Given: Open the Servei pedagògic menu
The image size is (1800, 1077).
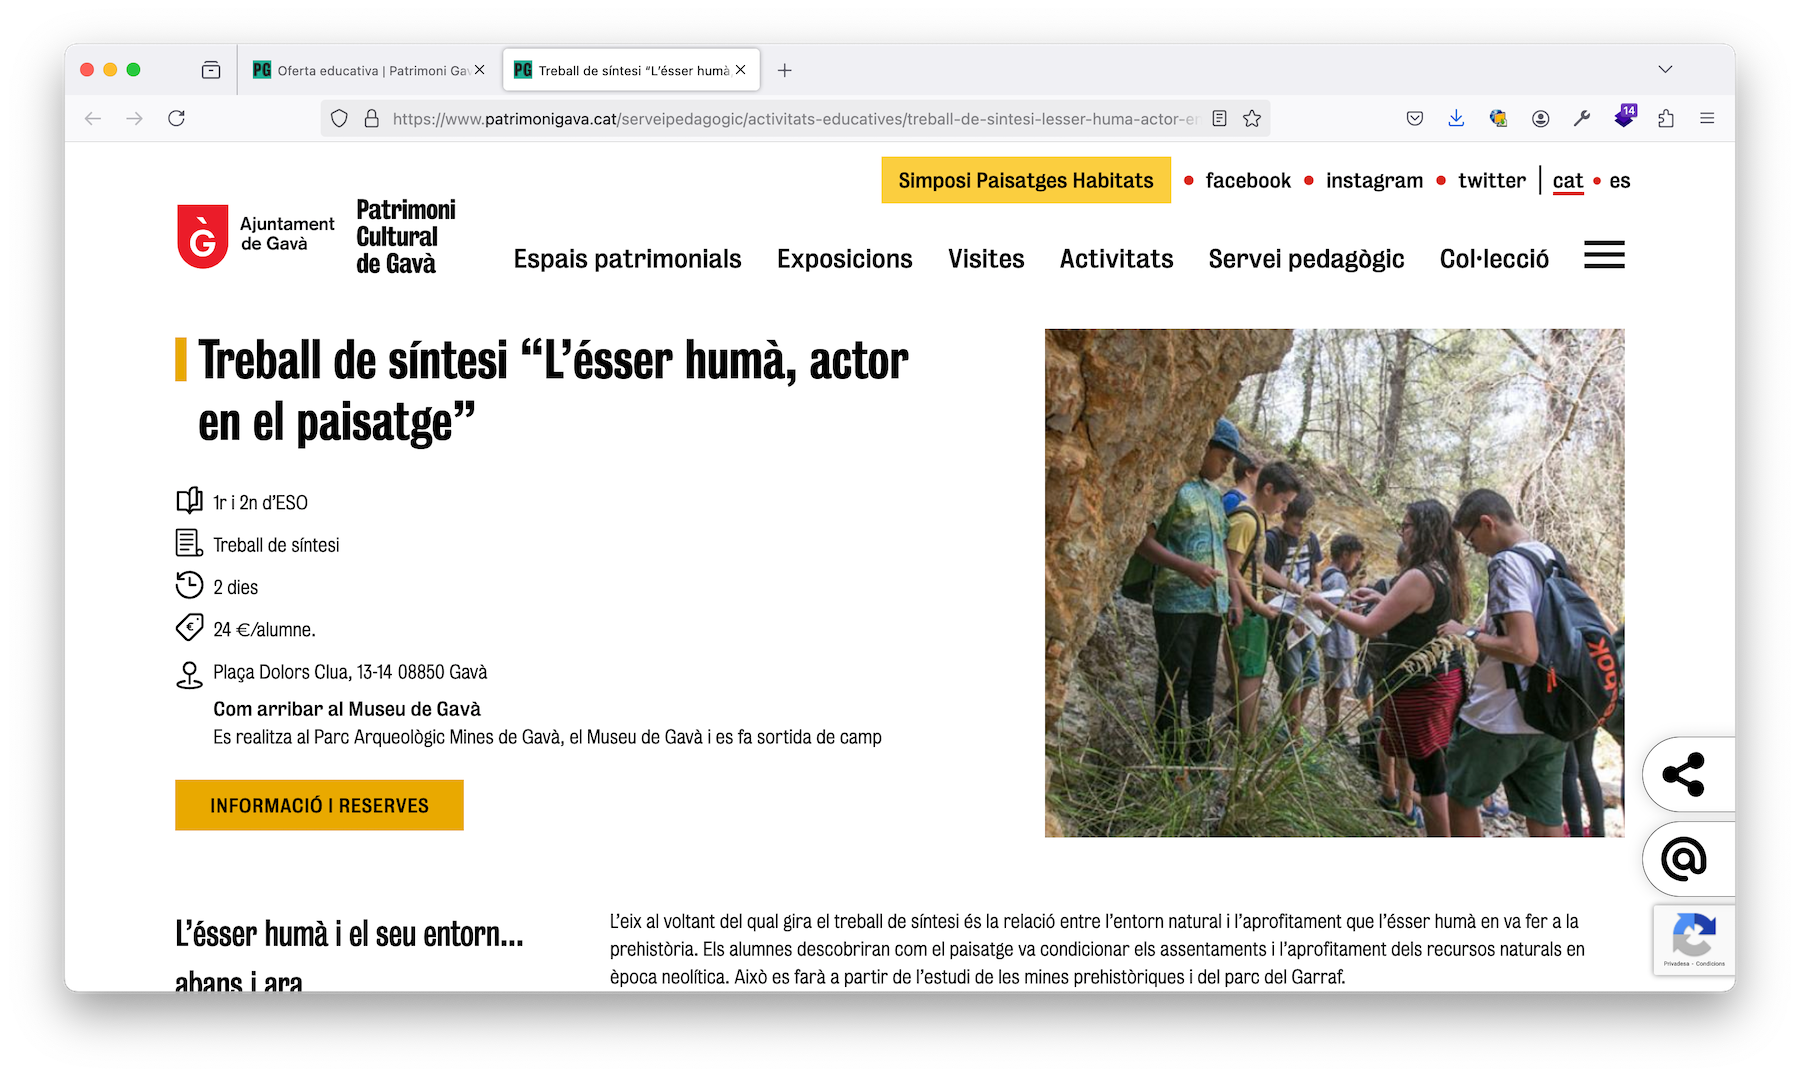Looking at the screenshot, I should tap(1306, 259).
